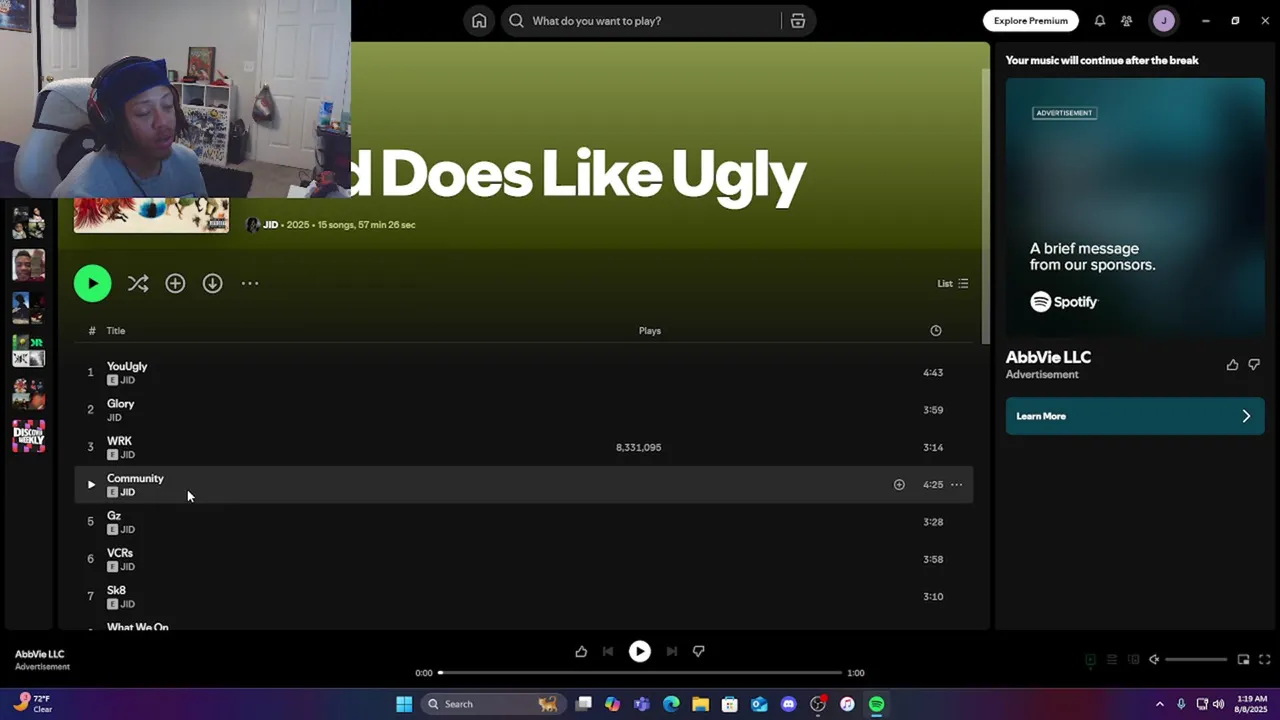Add Community to Liked Songs
1280x720 pixels.
click(899, 485)
